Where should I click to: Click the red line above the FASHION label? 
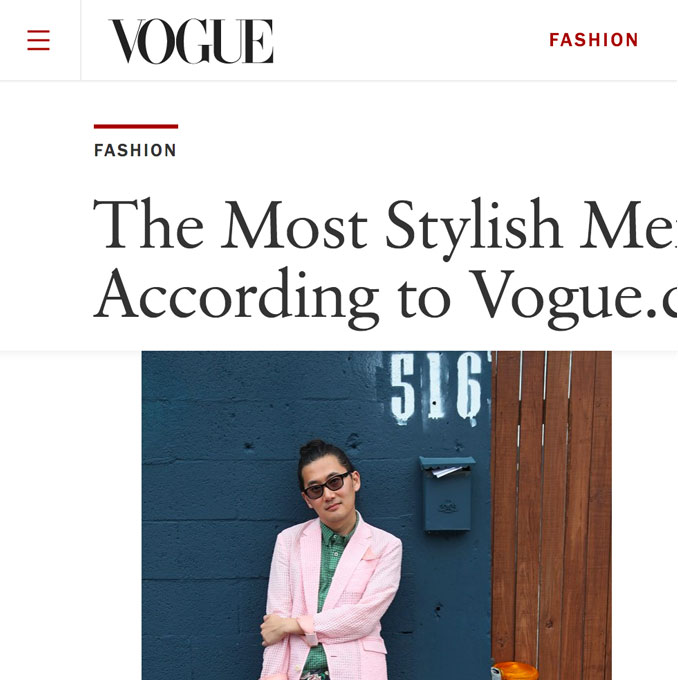[x=135, y=126]
